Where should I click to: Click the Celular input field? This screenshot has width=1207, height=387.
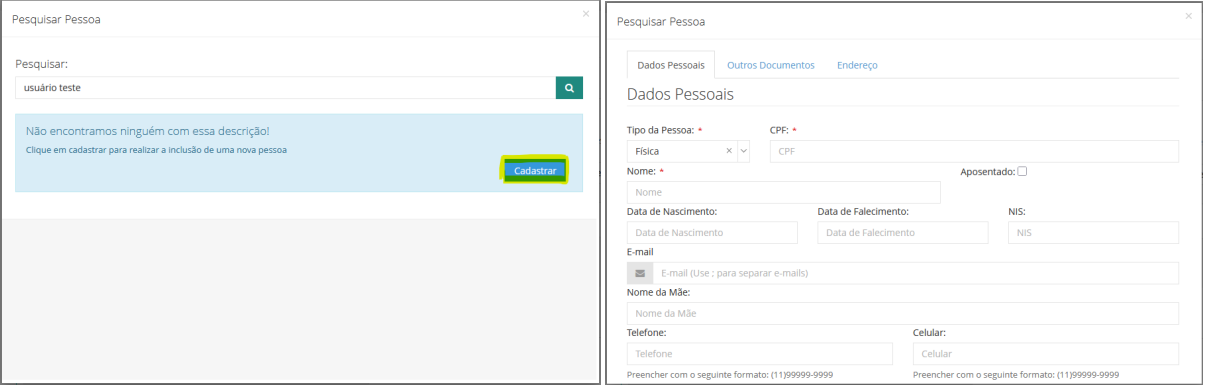point(1046,354)
